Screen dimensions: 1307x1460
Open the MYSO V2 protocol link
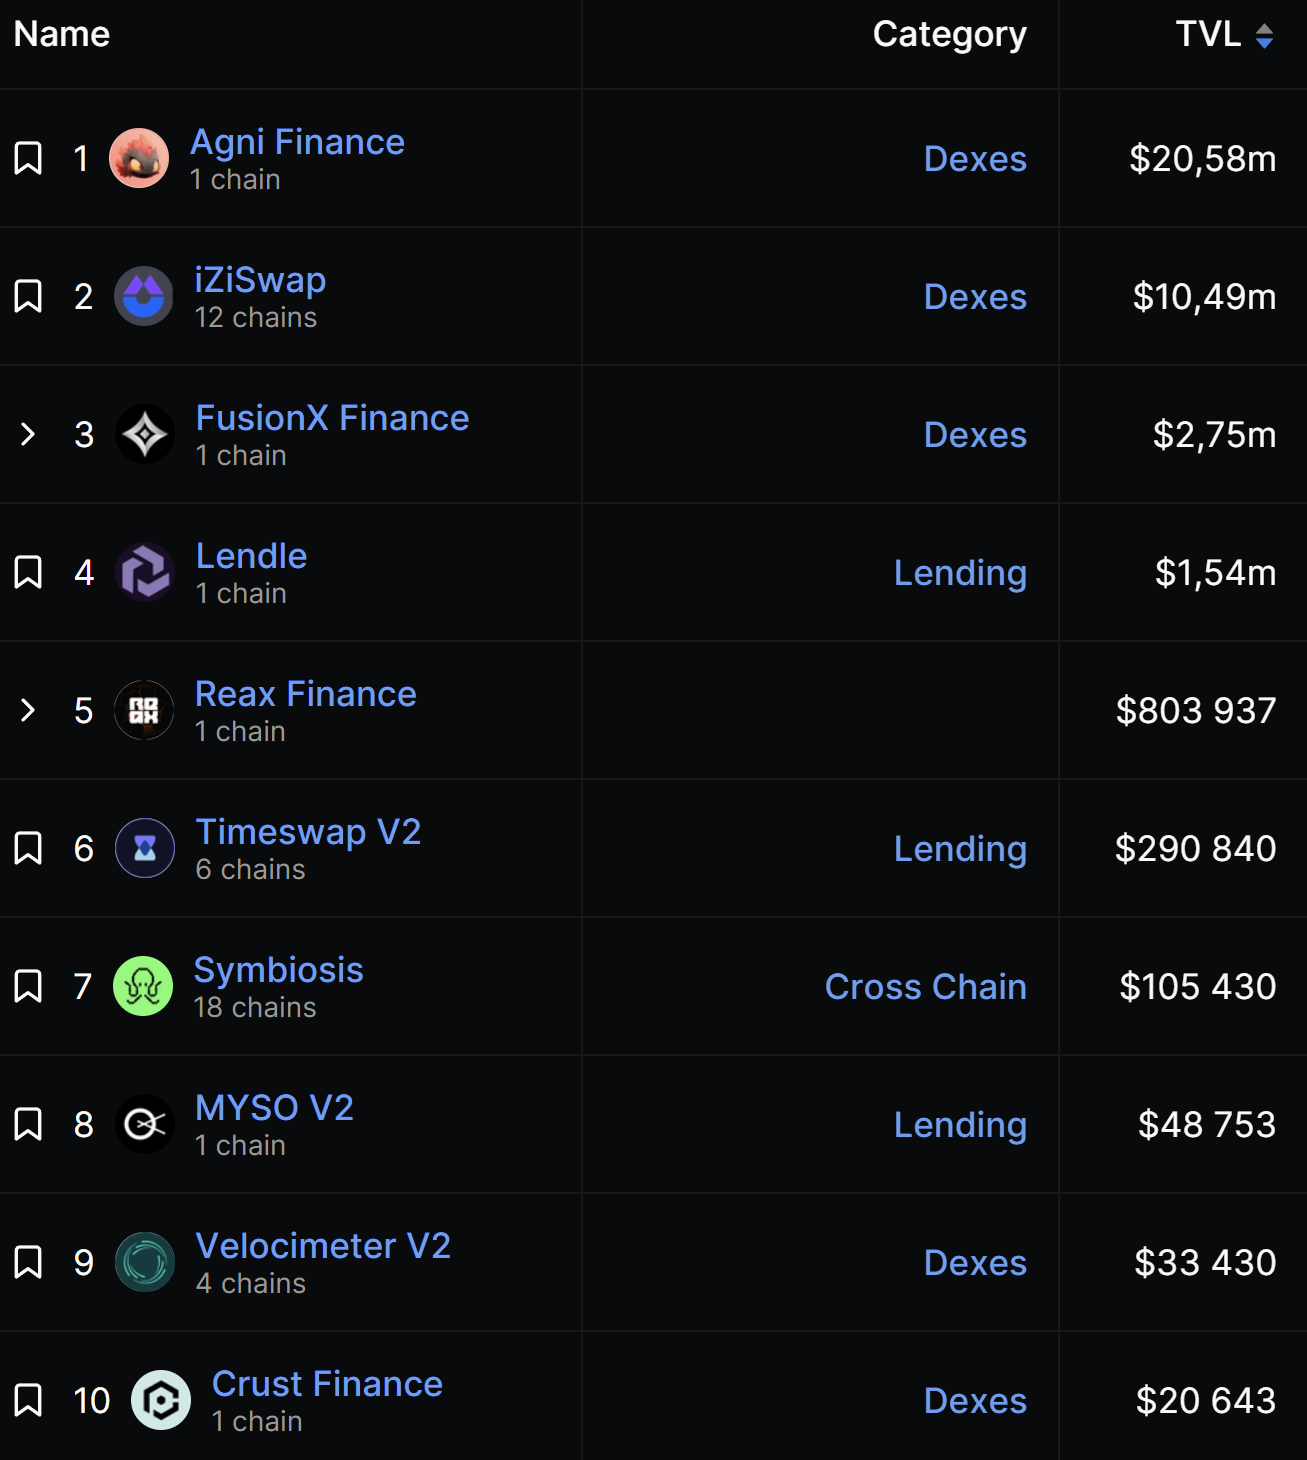tap(274, 1108)
